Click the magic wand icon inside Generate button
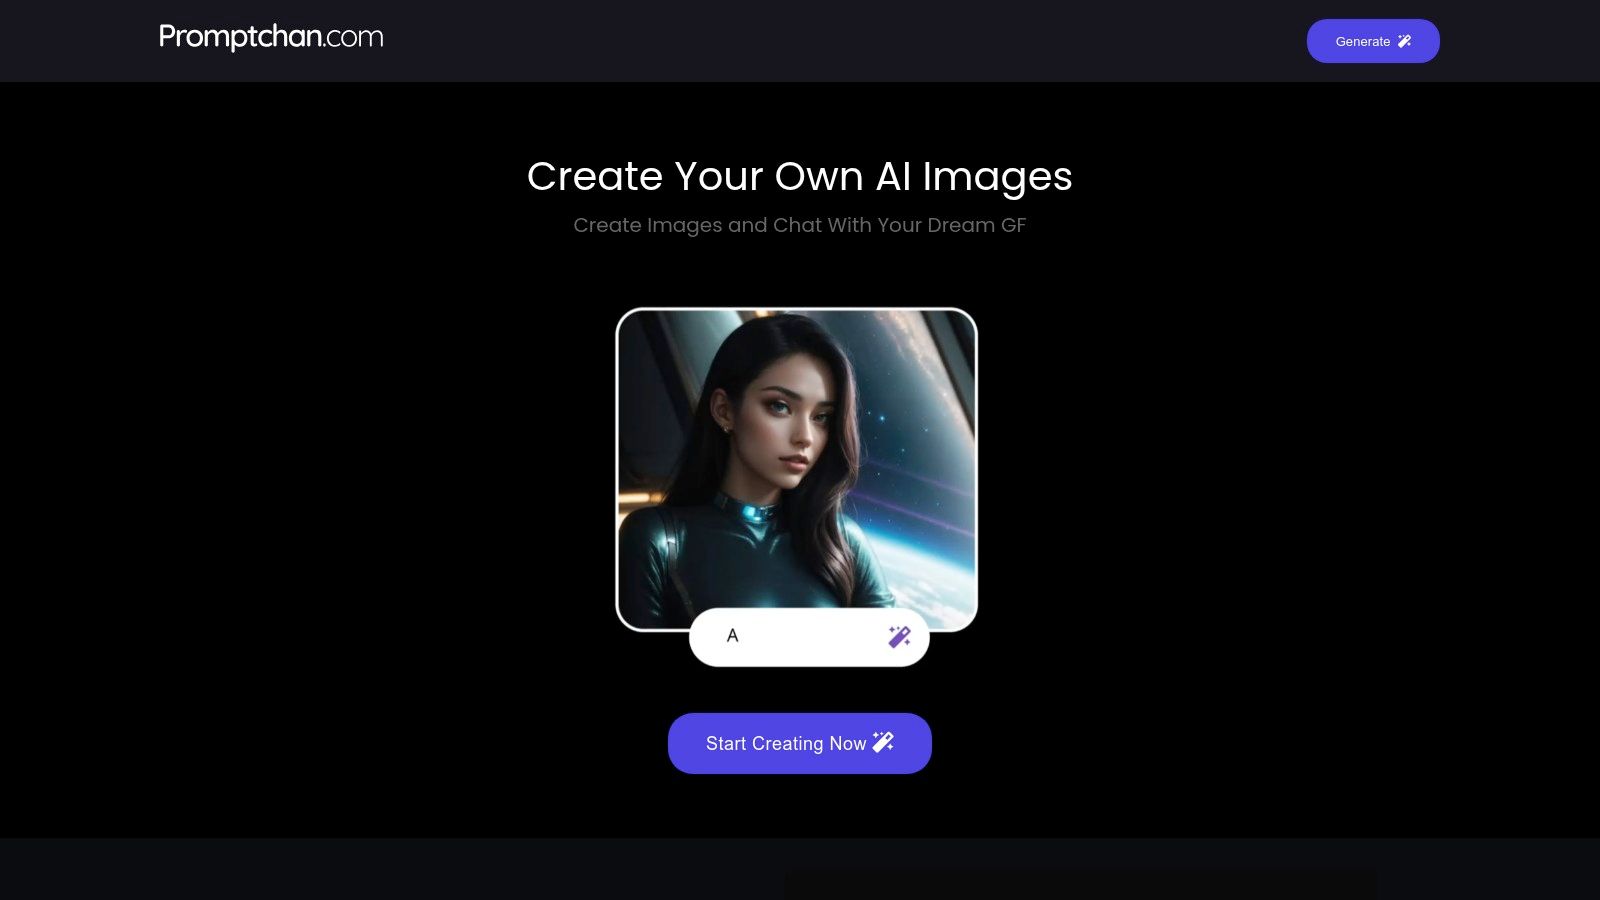This screenshot has width=1600, height=900. point(1405,41)
